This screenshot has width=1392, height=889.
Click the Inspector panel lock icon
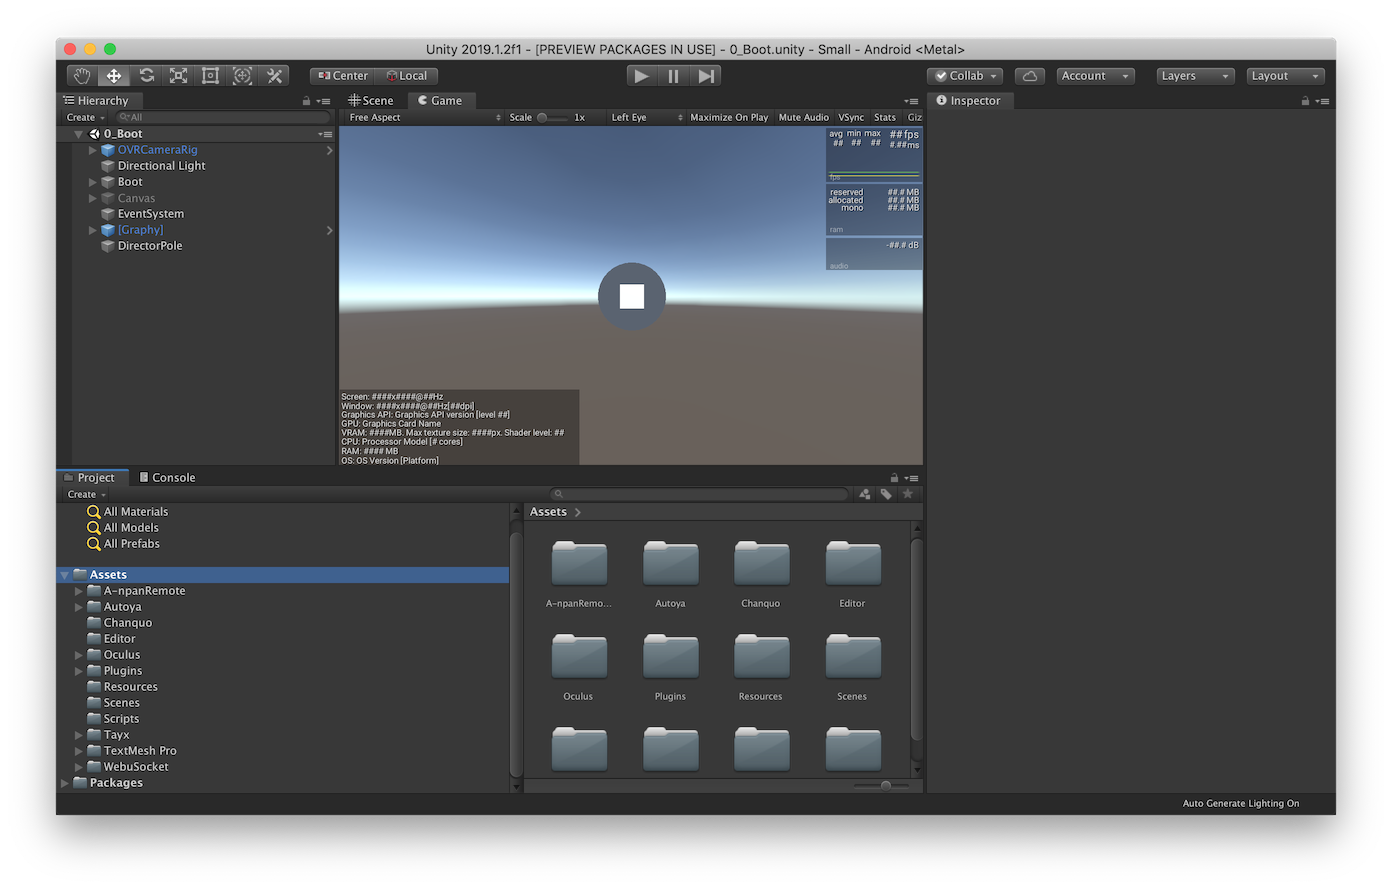click(1305, 101)
